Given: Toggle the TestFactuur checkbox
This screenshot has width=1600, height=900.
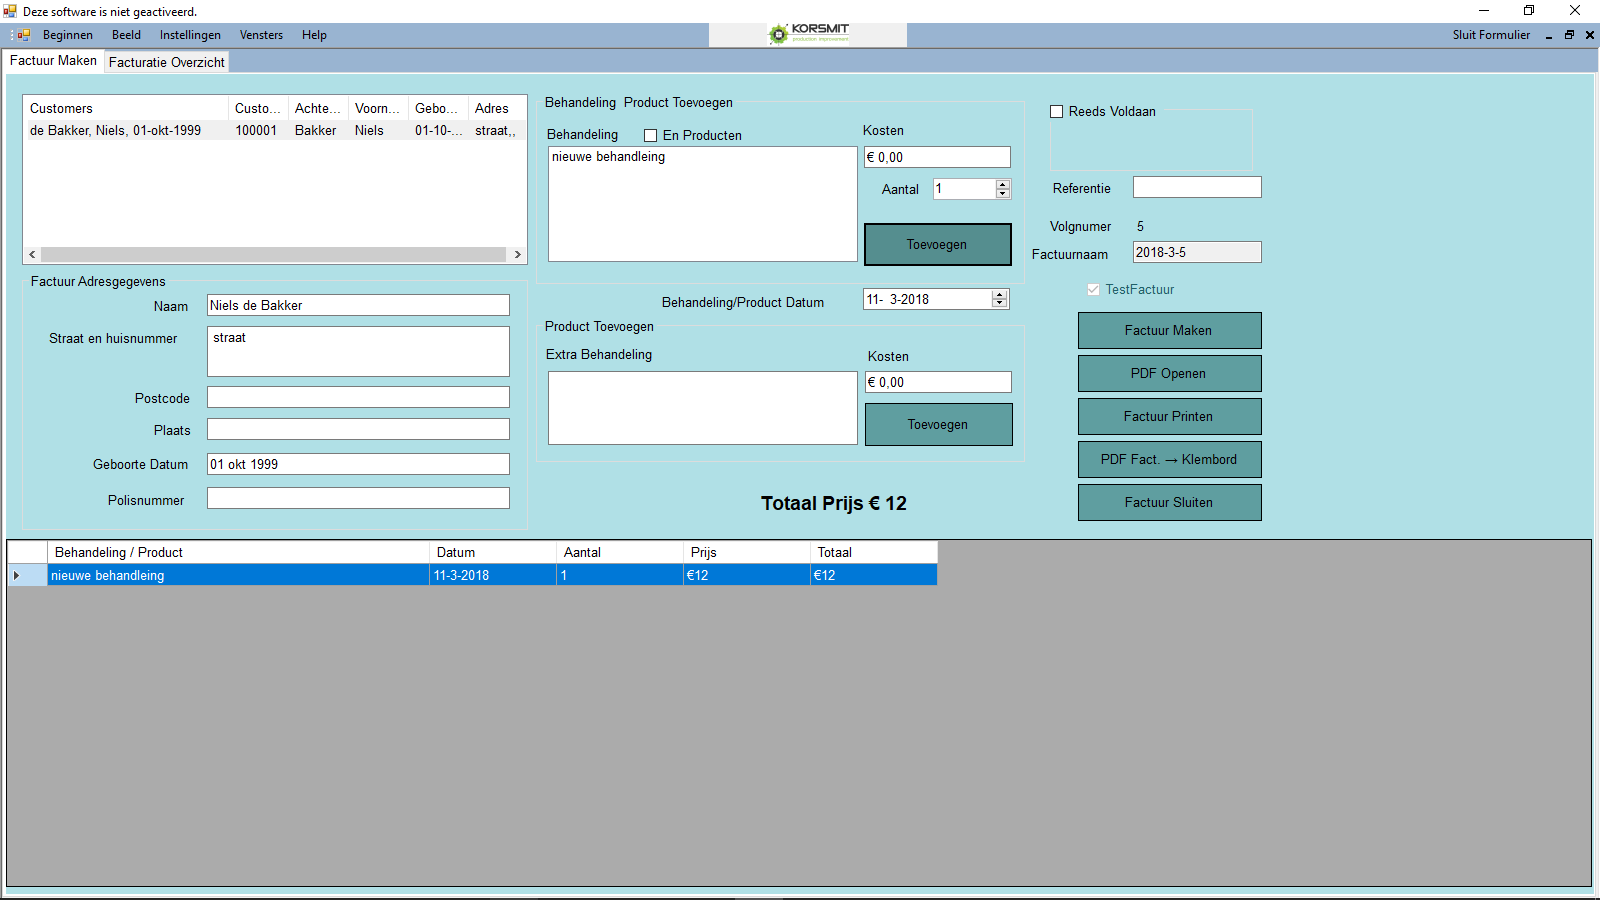Looking at the screenshot, I should pos(1093,290).
